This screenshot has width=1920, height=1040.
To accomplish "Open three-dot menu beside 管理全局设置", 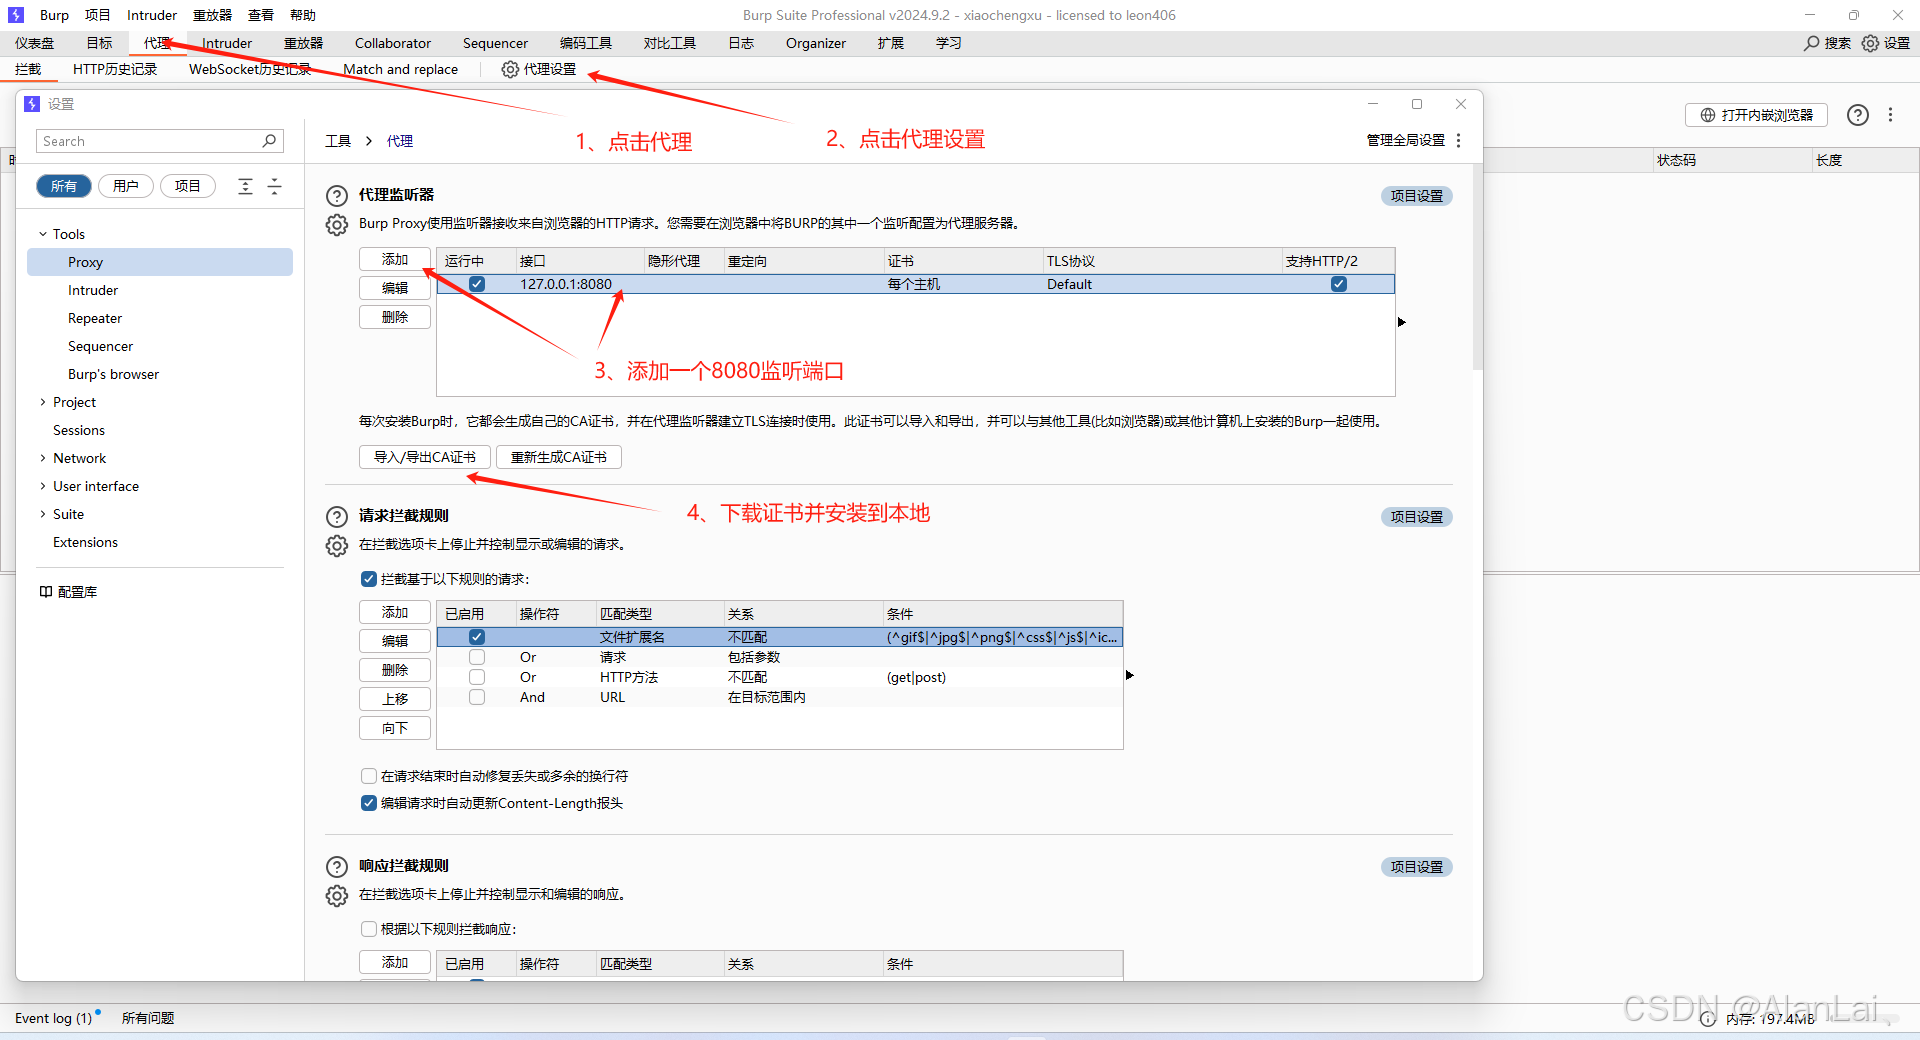I will pyautogui.click(x=1459, y=140).
